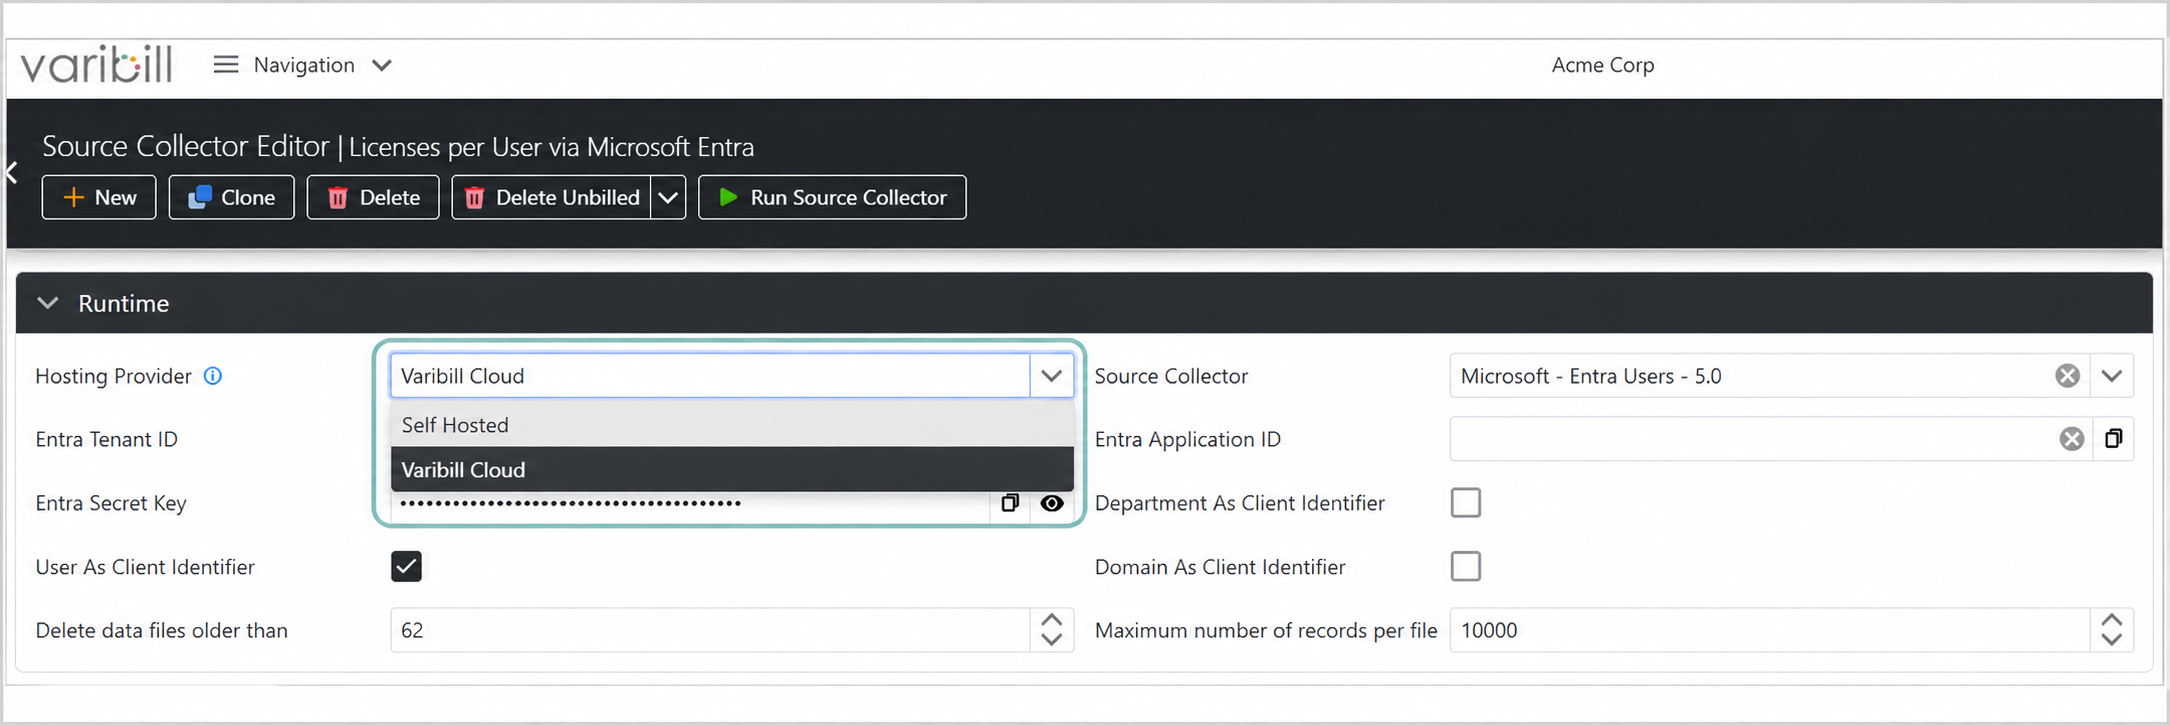Increase Delete data files older than value
Viewport: 2170px width, 725px height.
click(1052, 620)
